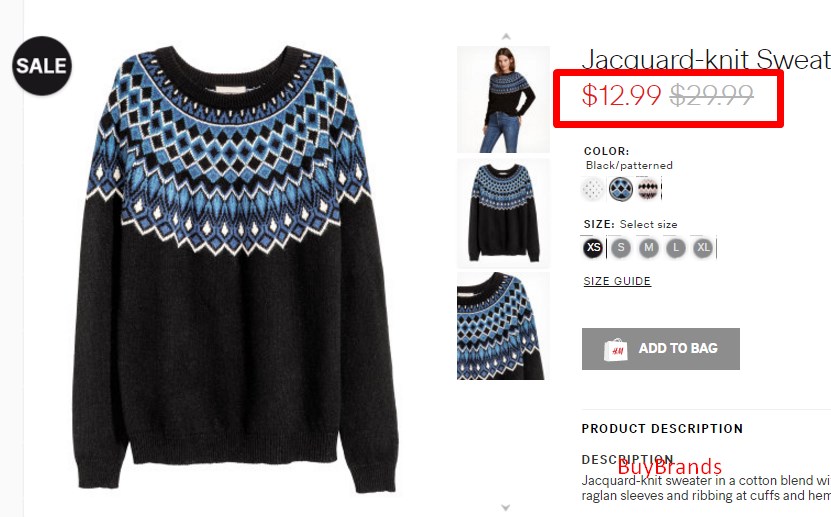Image resolution: width=831 pixels, height=517 pixels.
Task: Click the ADD TO BAG button
Action: point(661,349)
